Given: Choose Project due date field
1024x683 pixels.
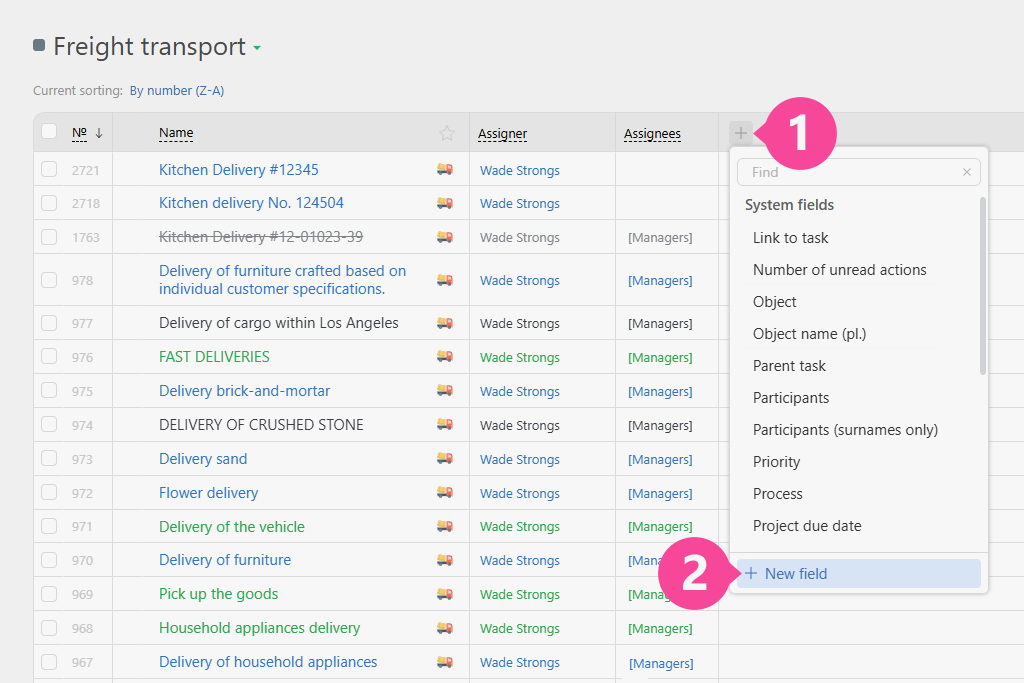Looking at the screenshot, I should (807, 526).
